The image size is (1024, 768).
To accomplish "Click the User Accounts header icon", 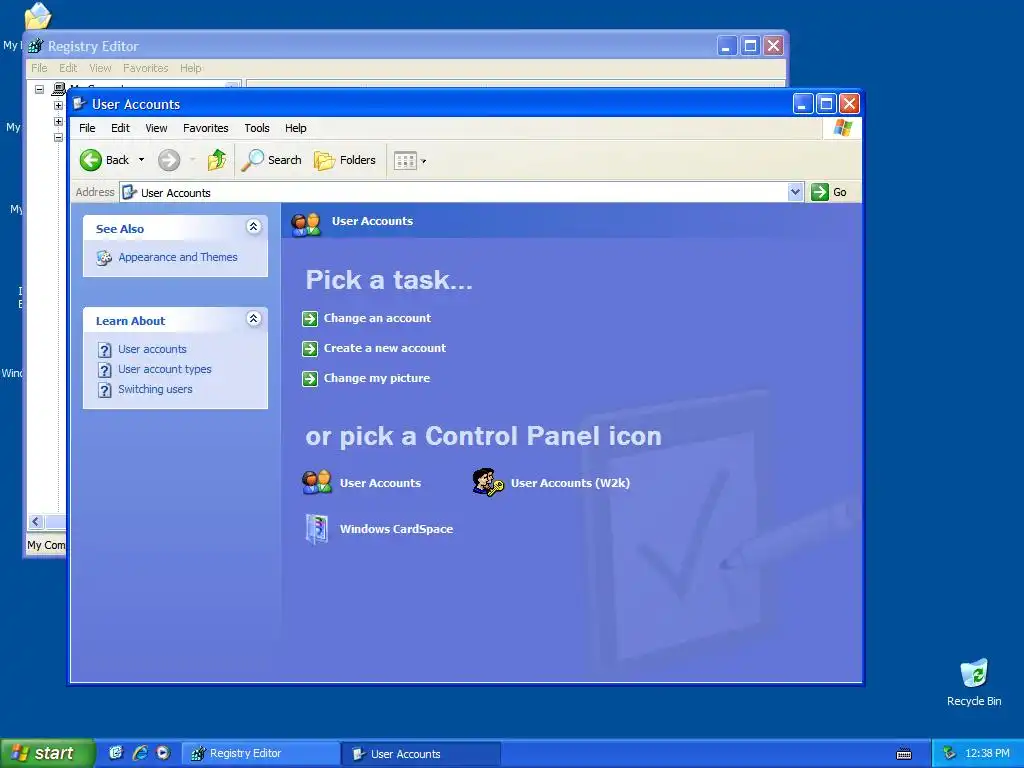I will click(x=306, y=224).
